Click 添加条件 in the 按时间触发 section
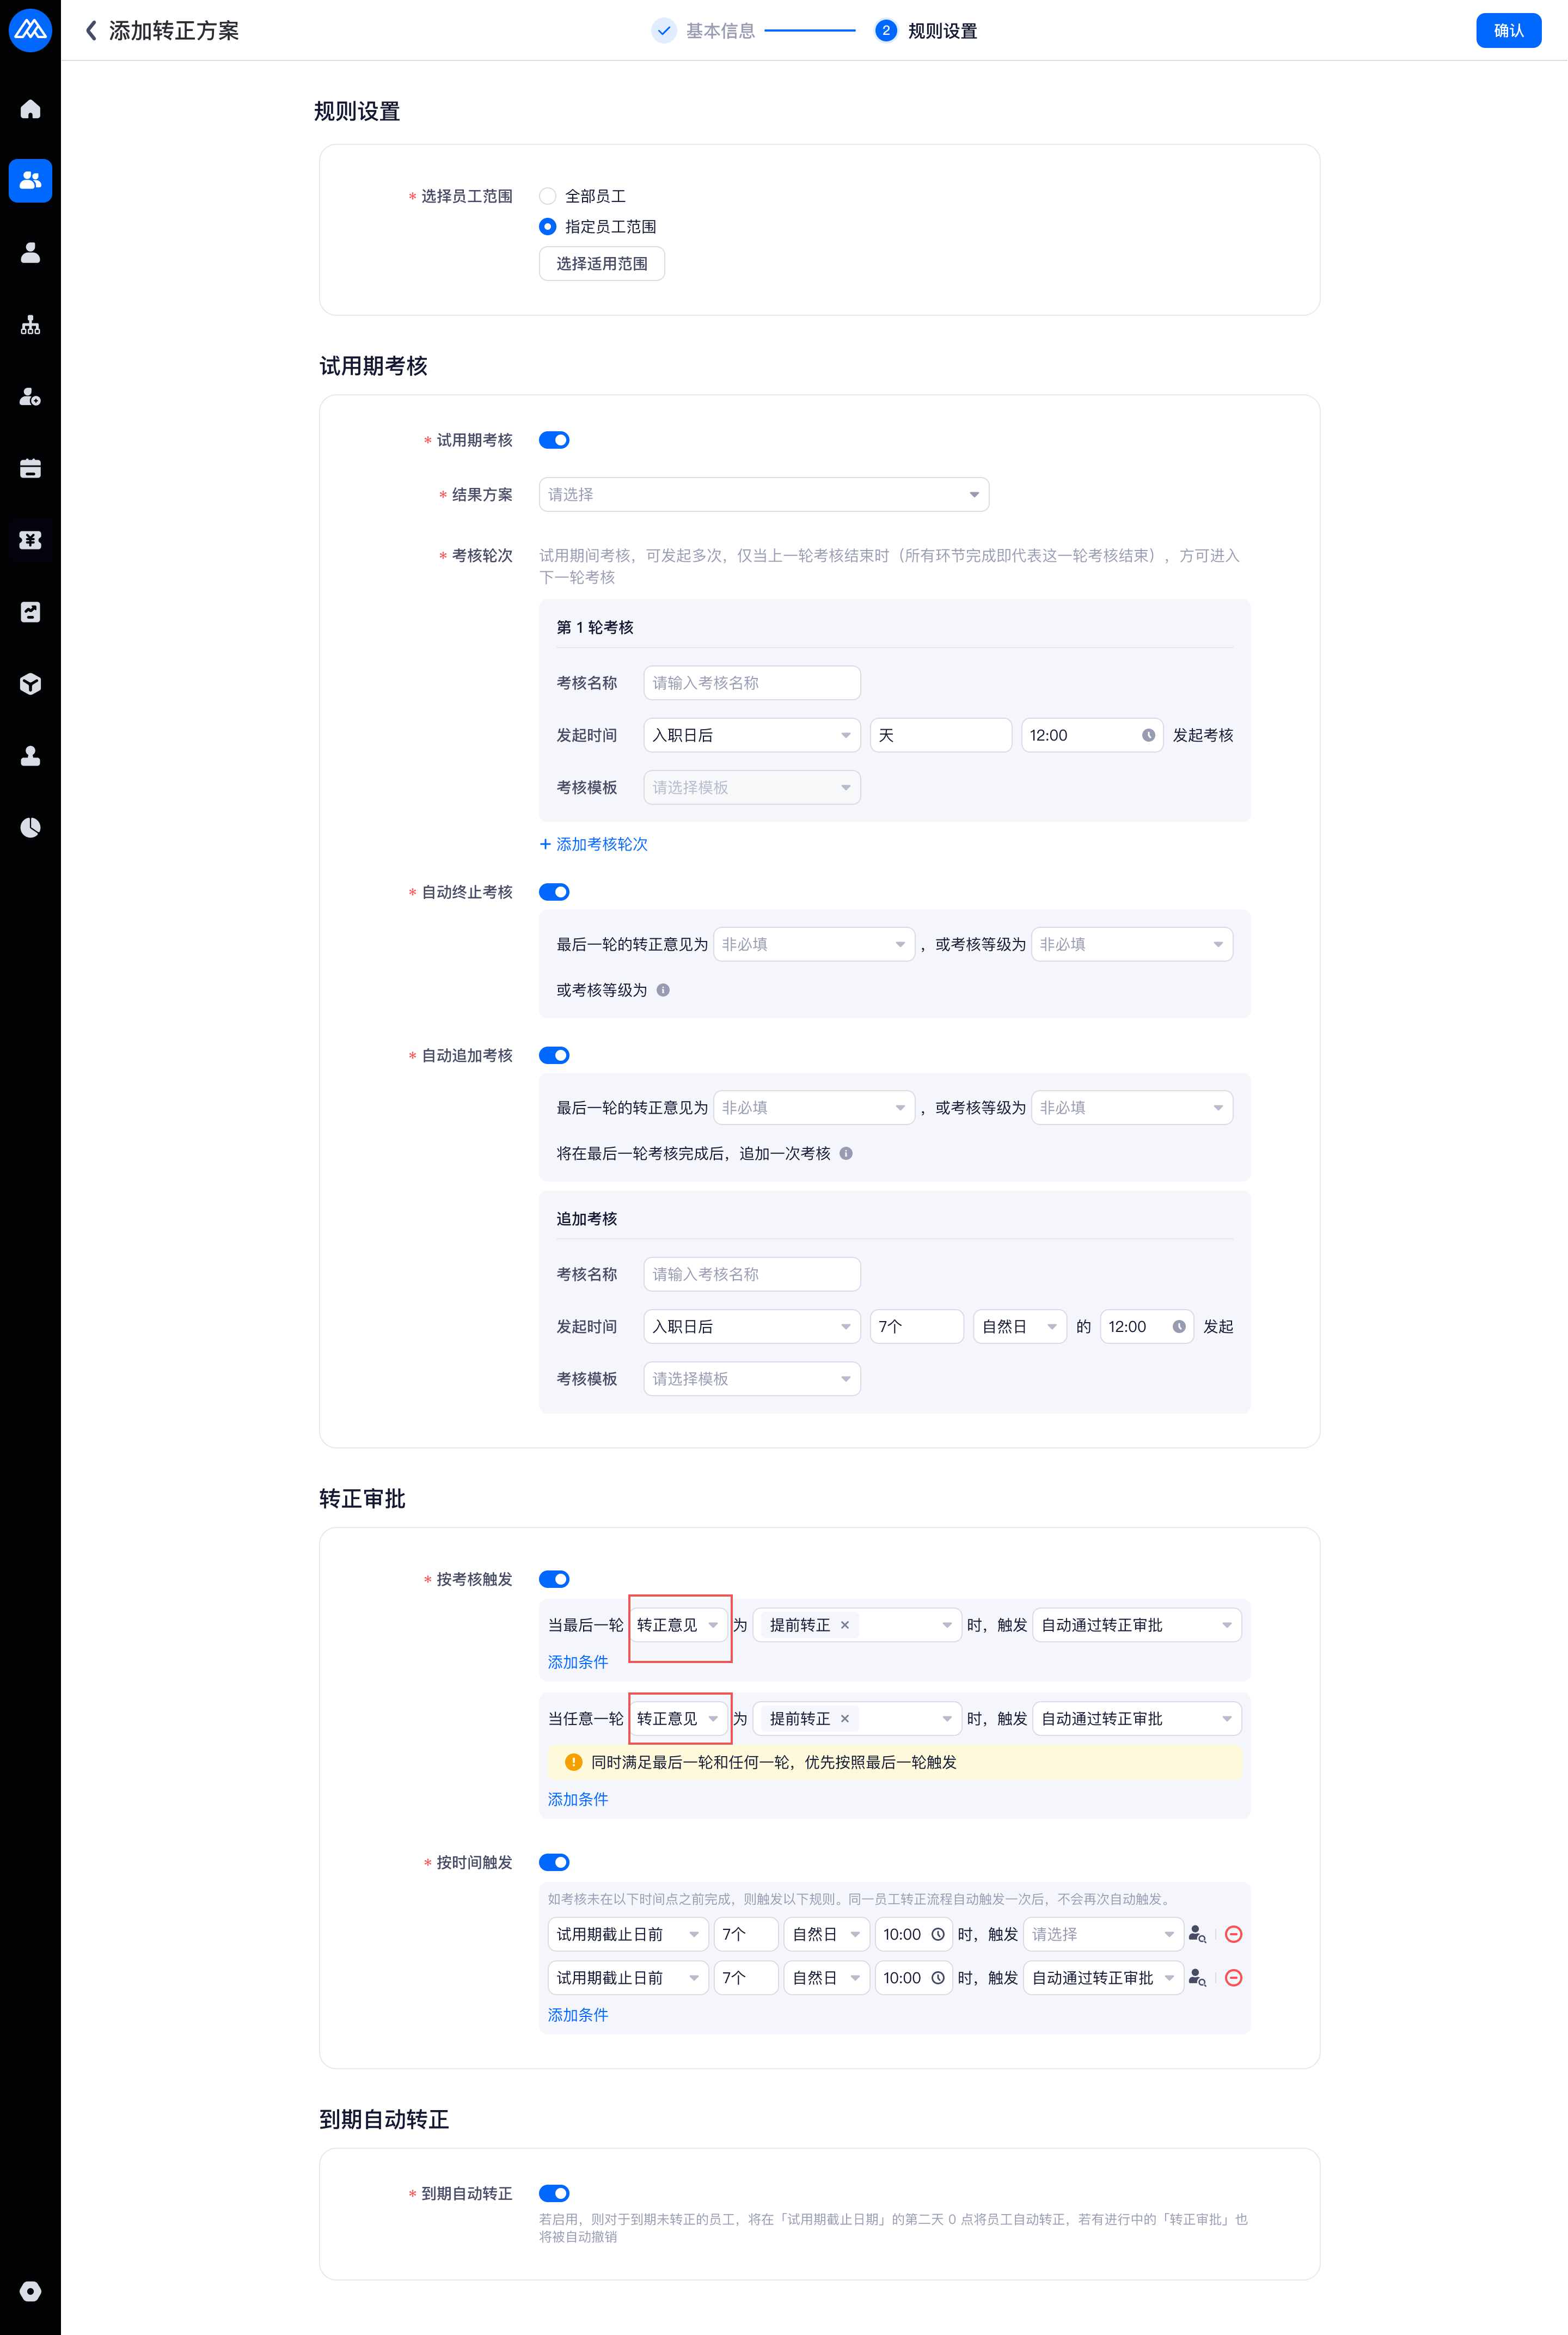Image resolution: width=1568 pixels, height=2335 pixels. [x=578, y=2015]
